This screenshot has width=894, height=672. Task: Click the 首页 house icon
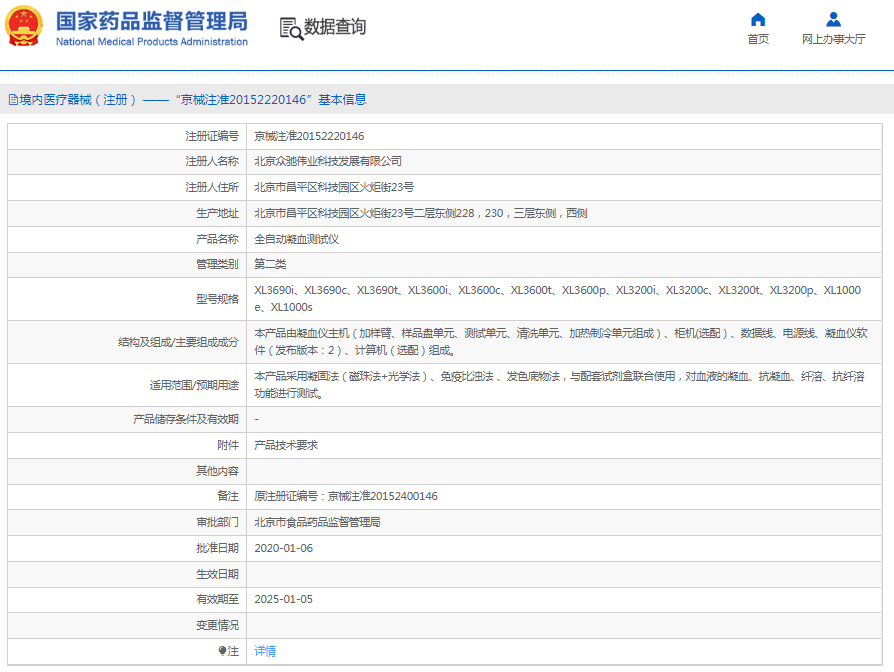[758, 19]
